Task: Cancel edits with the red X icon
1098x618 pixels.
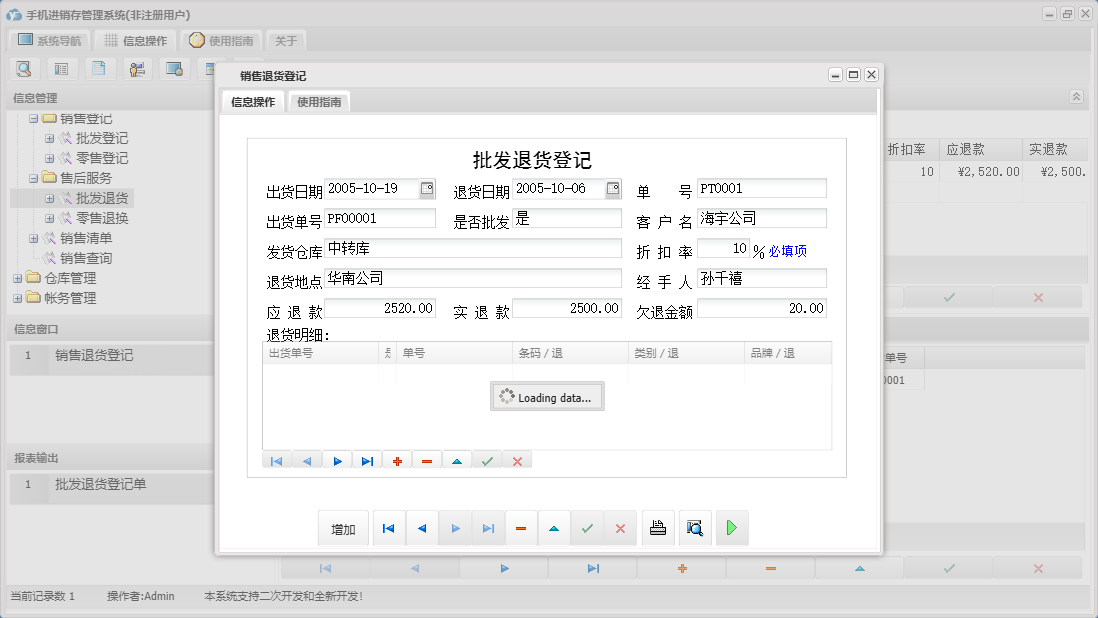Action: coord(516,460)
